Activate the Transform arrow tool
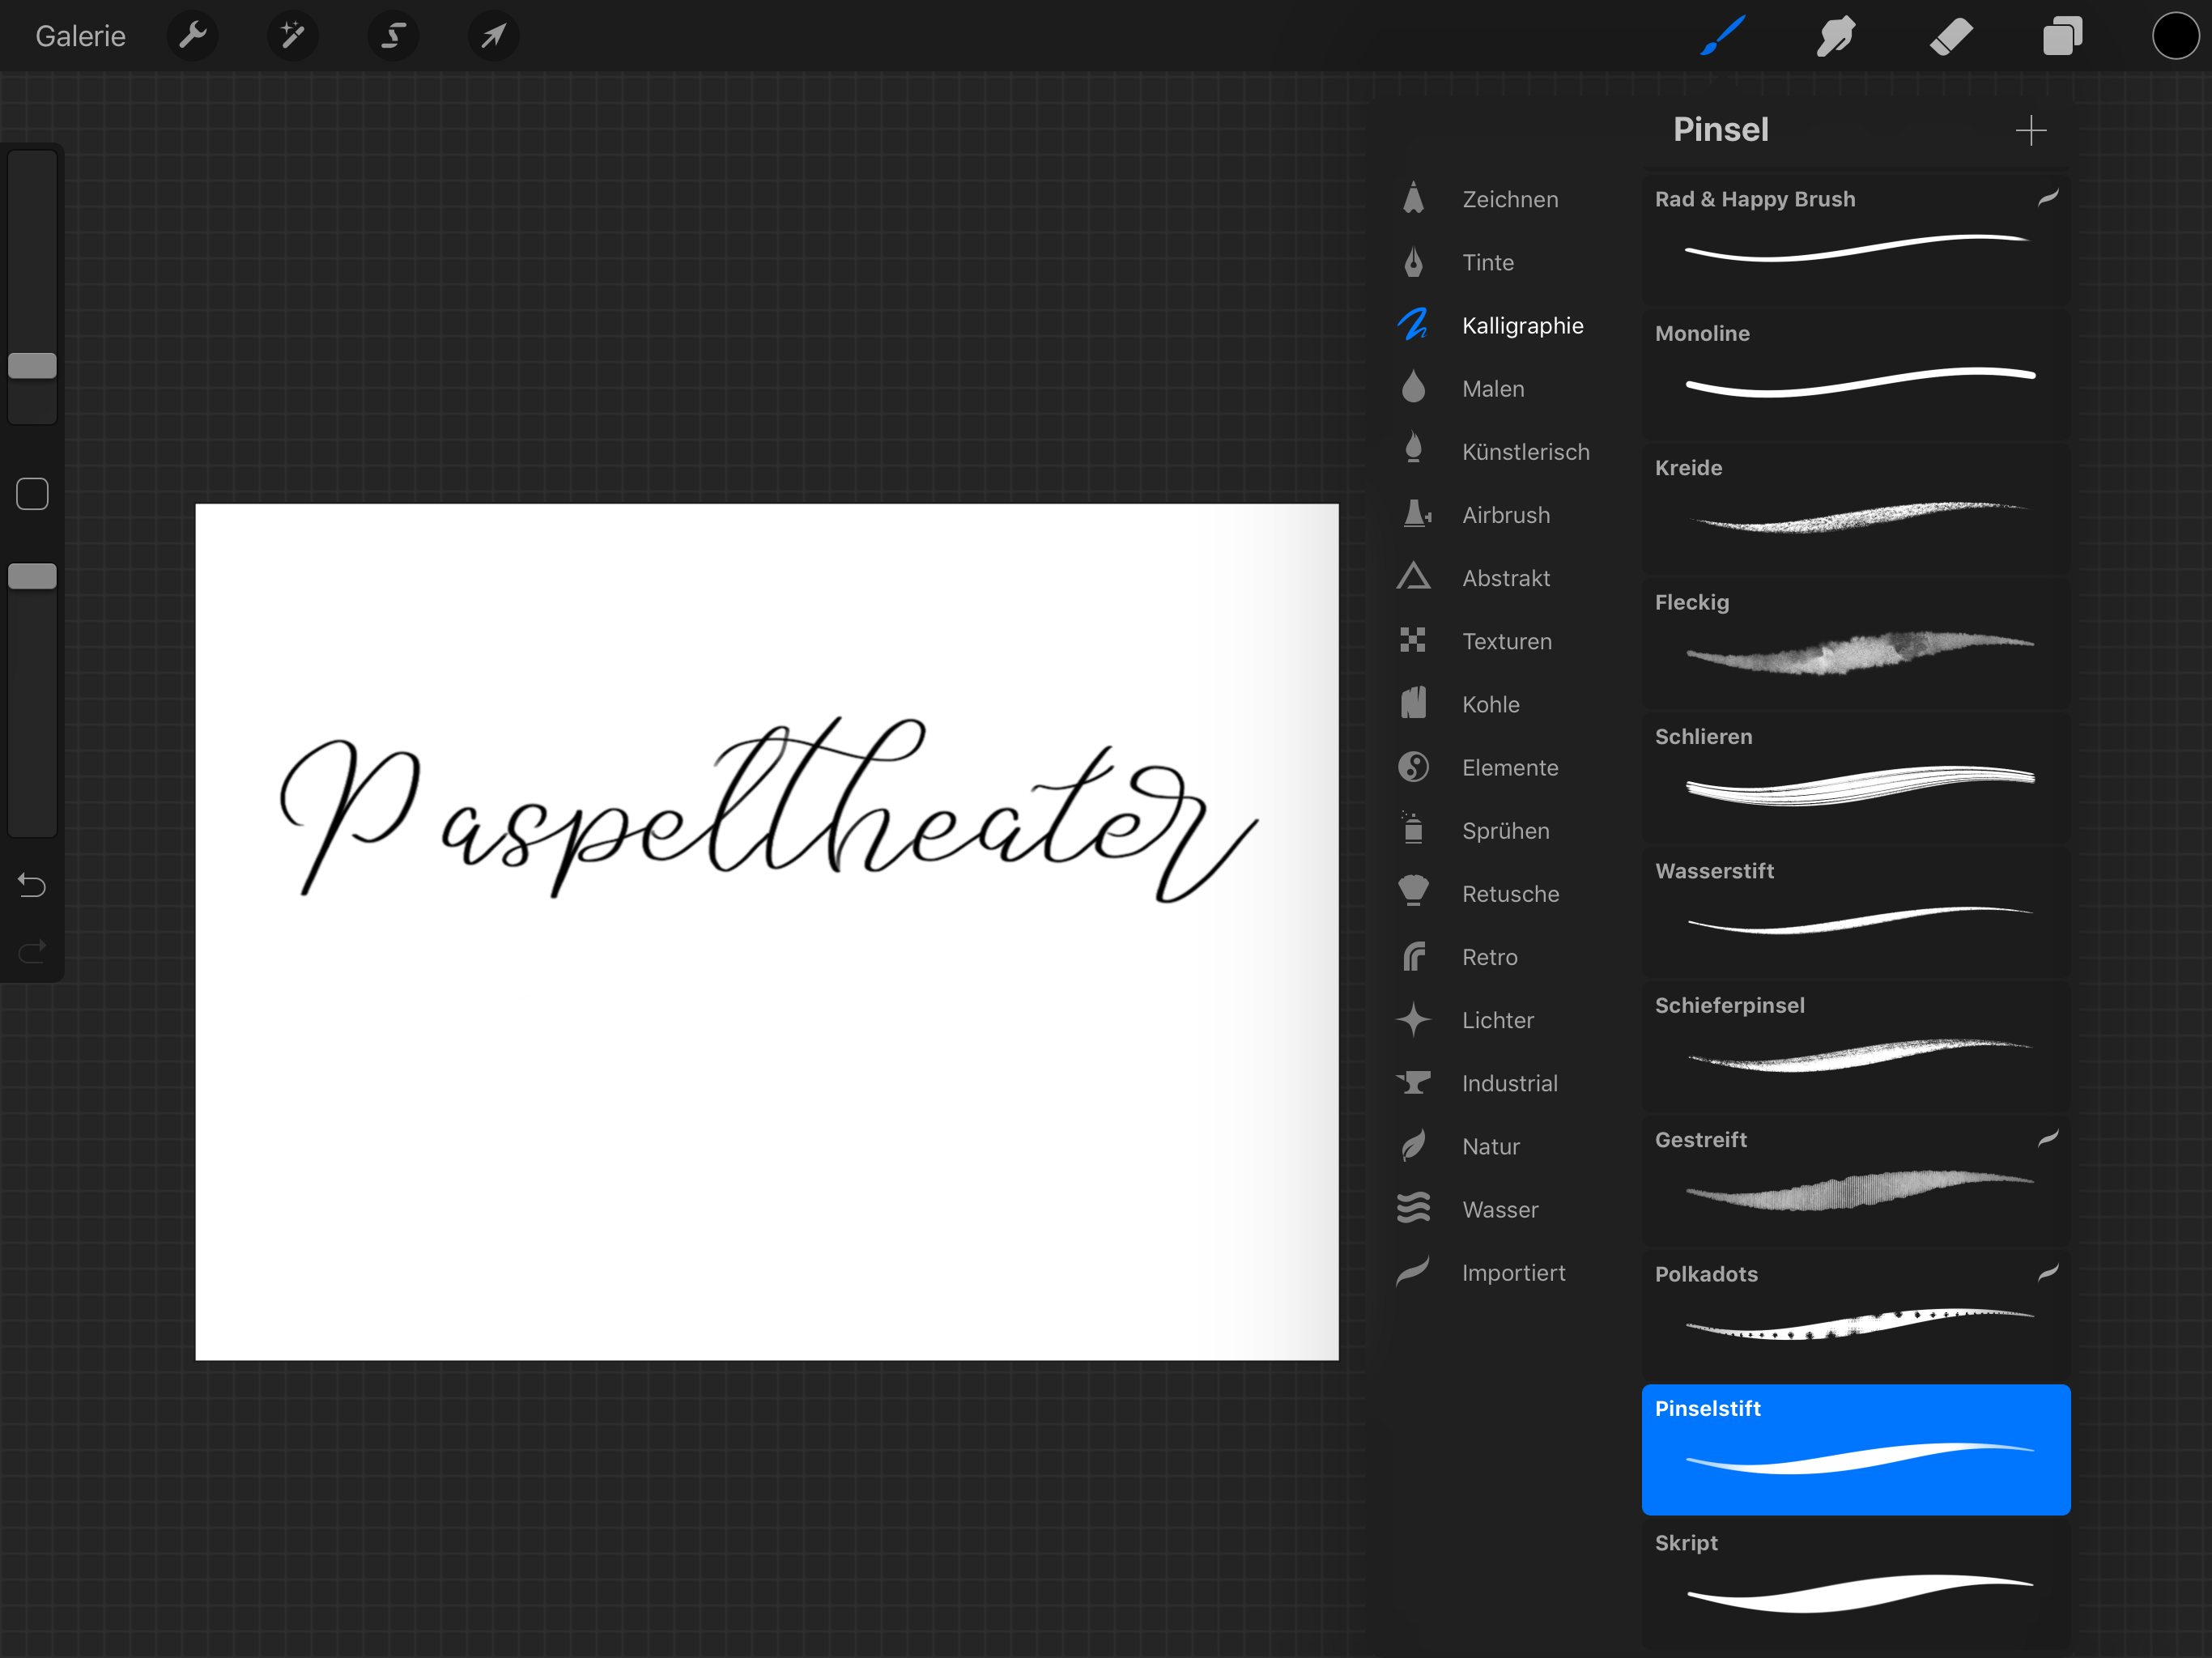This screenshot has height=1658, width=2212. [493, 36]
